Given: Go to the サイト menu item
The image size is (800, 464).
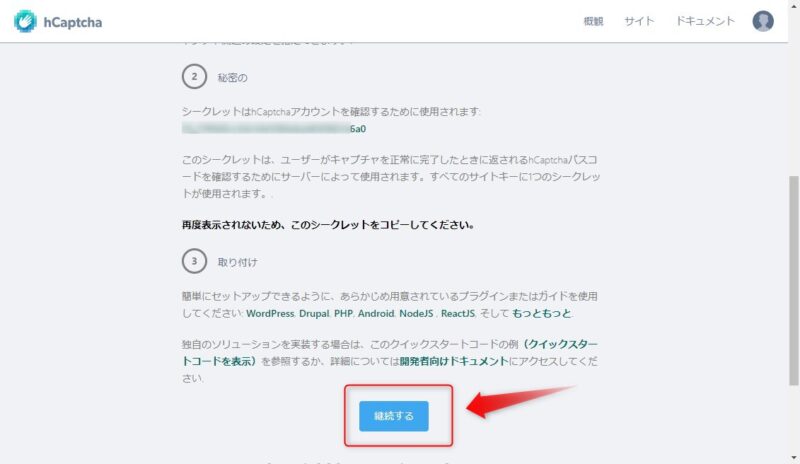Looking at the screenshot, I should click(639, 21).
